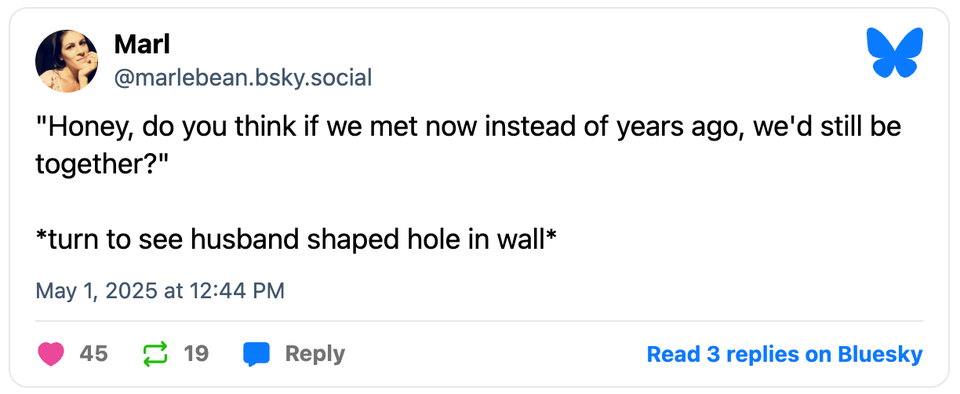Click Read 3 replies on Bluesky
Image resolution: width=960 pixels, height=394 pixels.
(784, 354)
